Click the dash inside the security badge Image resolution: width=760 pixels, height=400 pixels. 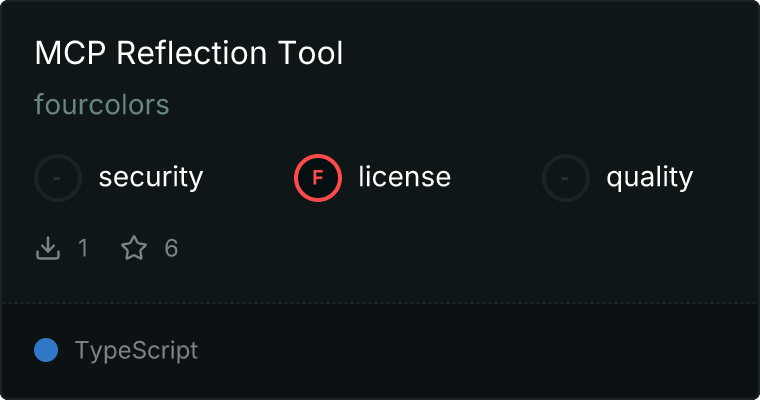(58, 178)
